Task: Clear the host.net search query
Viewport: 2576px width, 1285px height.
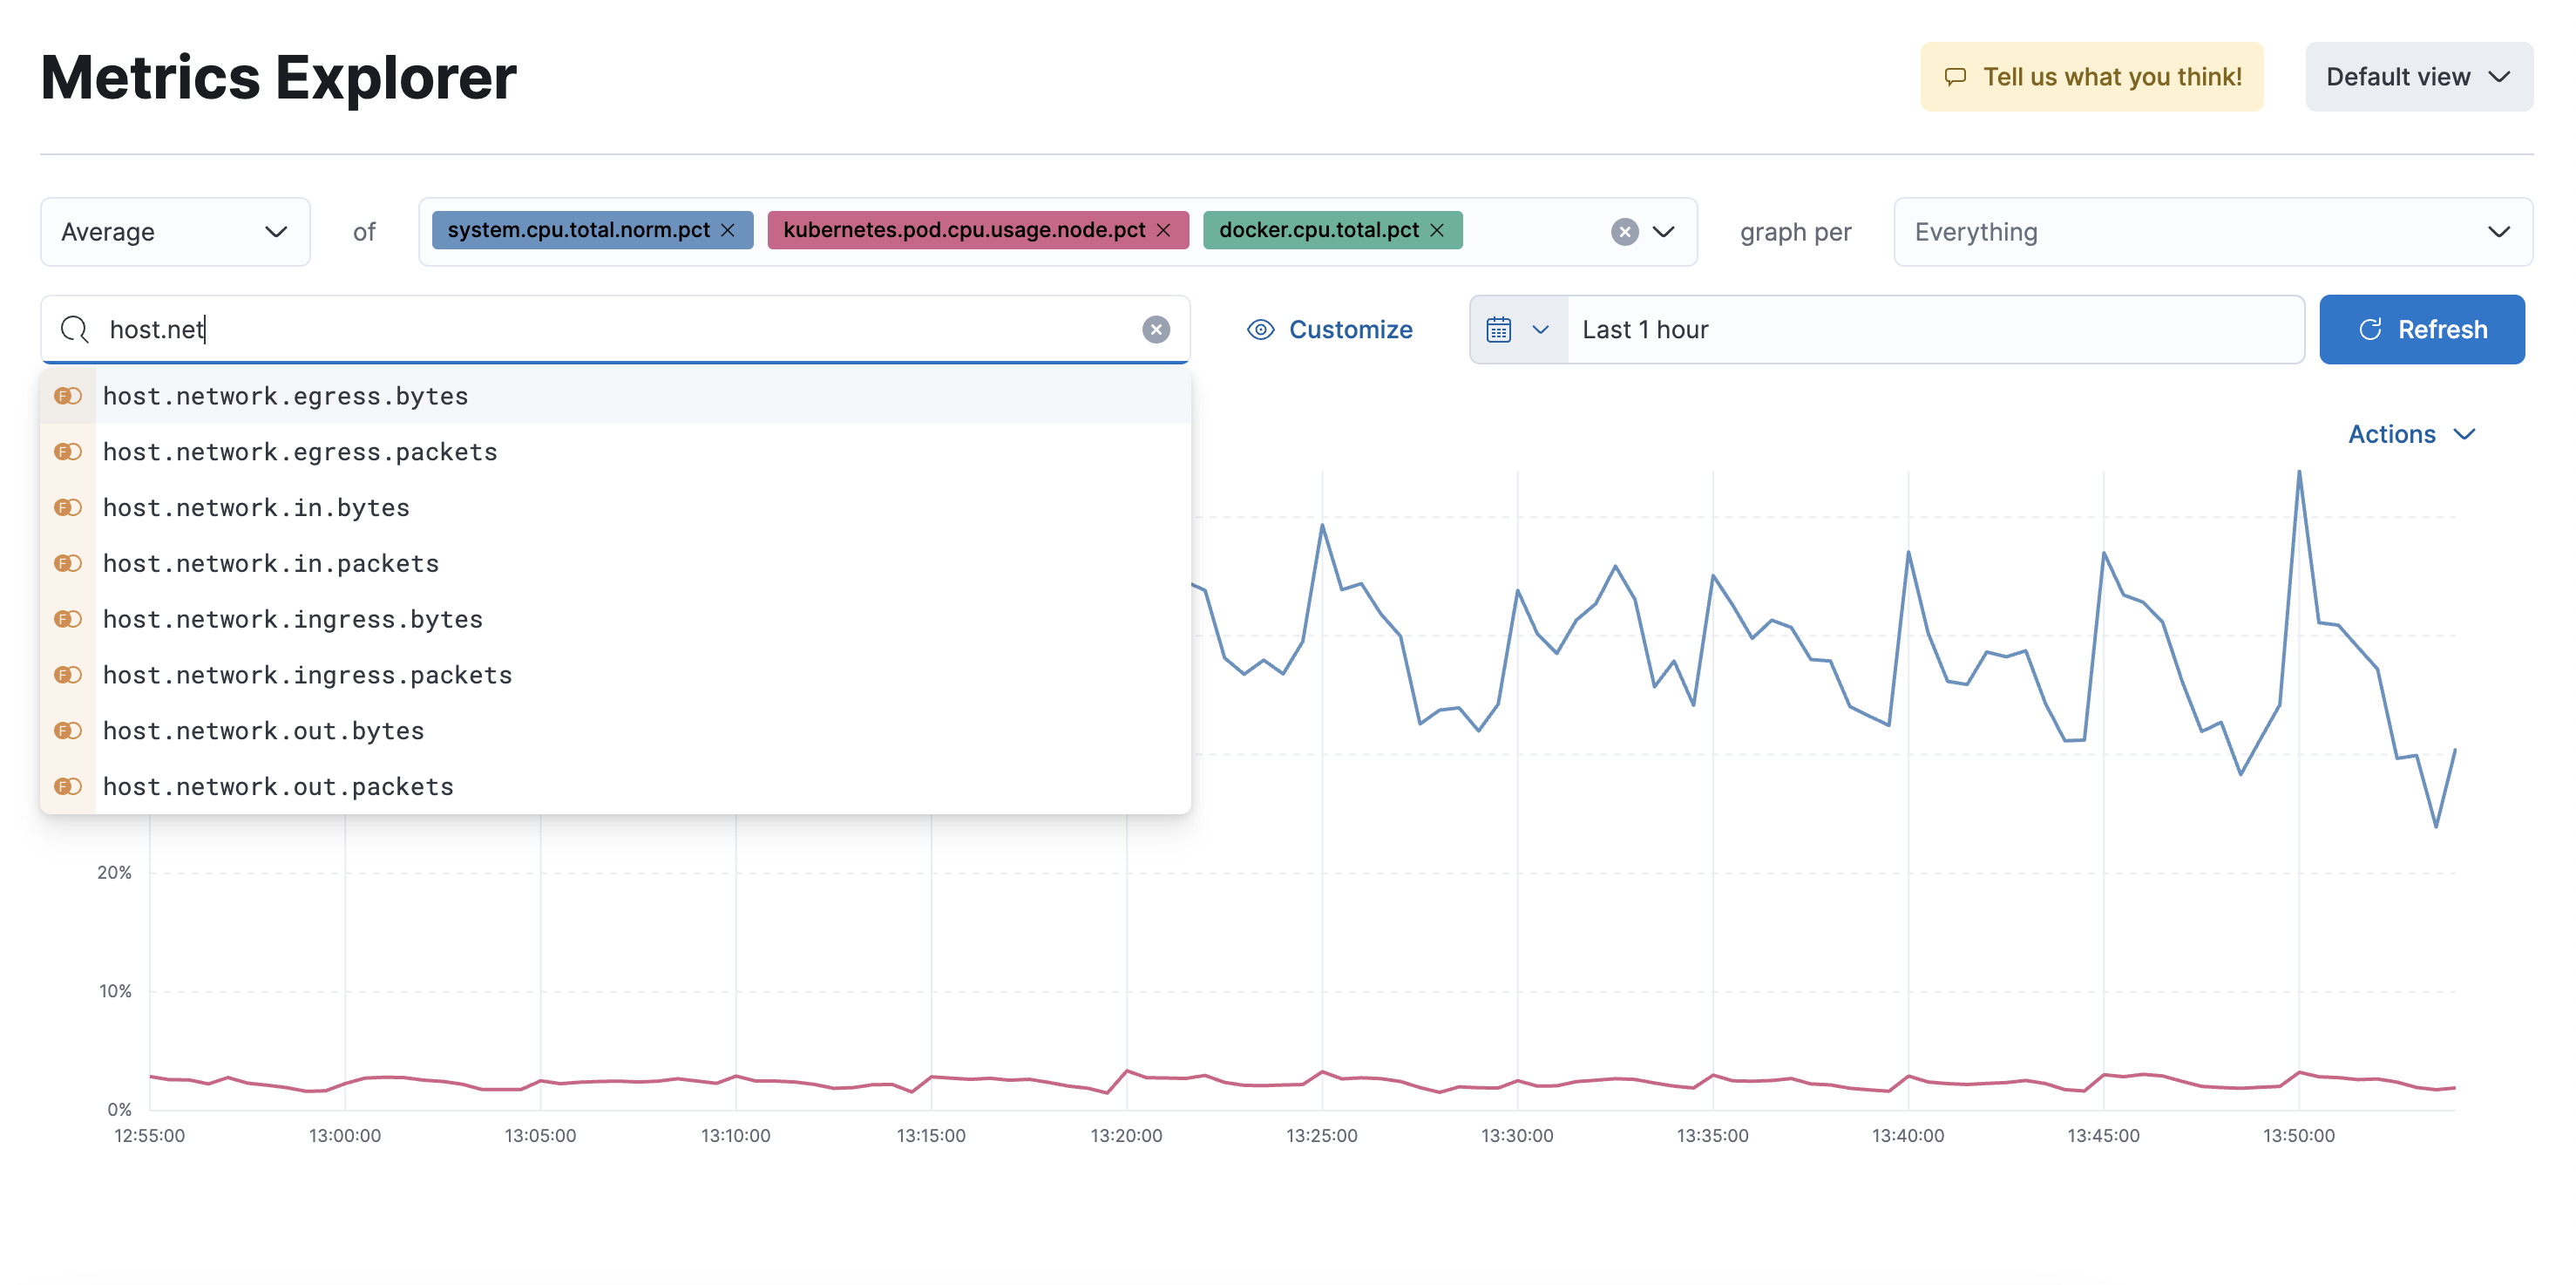Action: click(x=1156, y=329)
